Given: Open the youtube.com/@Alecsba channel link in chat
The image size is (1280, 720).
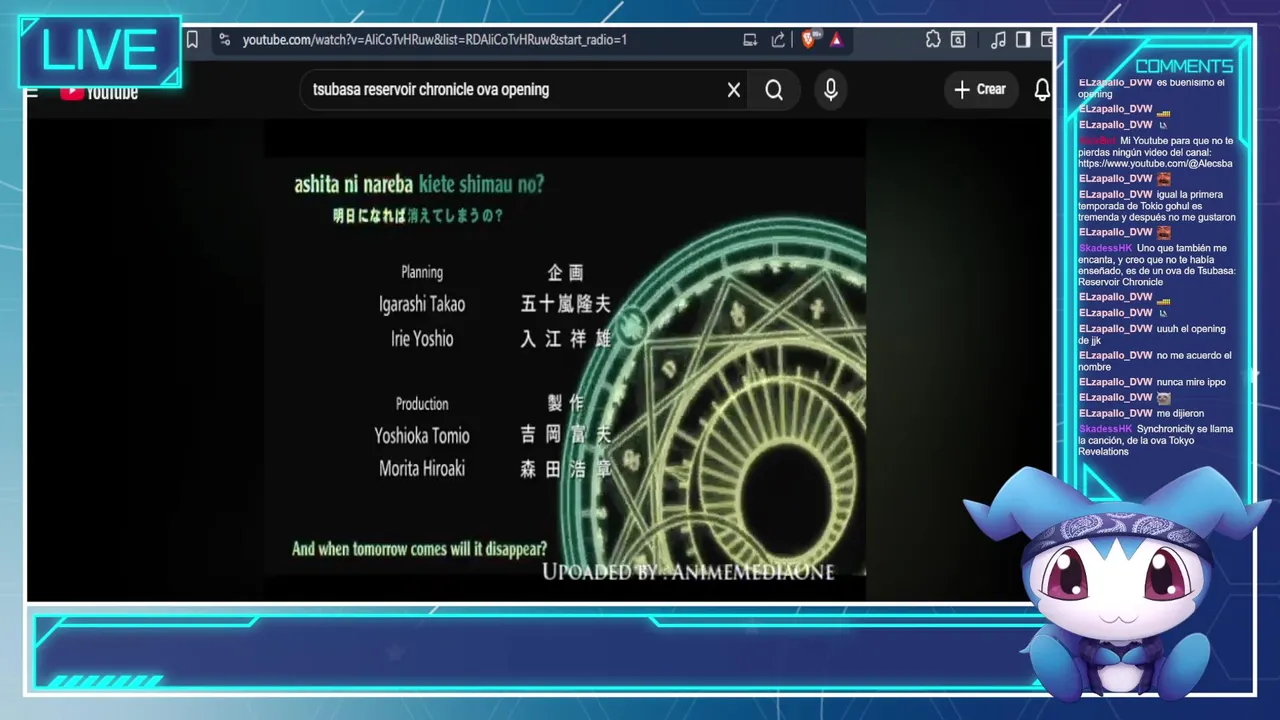Looking at the screenshot, I should point(1155,163).
